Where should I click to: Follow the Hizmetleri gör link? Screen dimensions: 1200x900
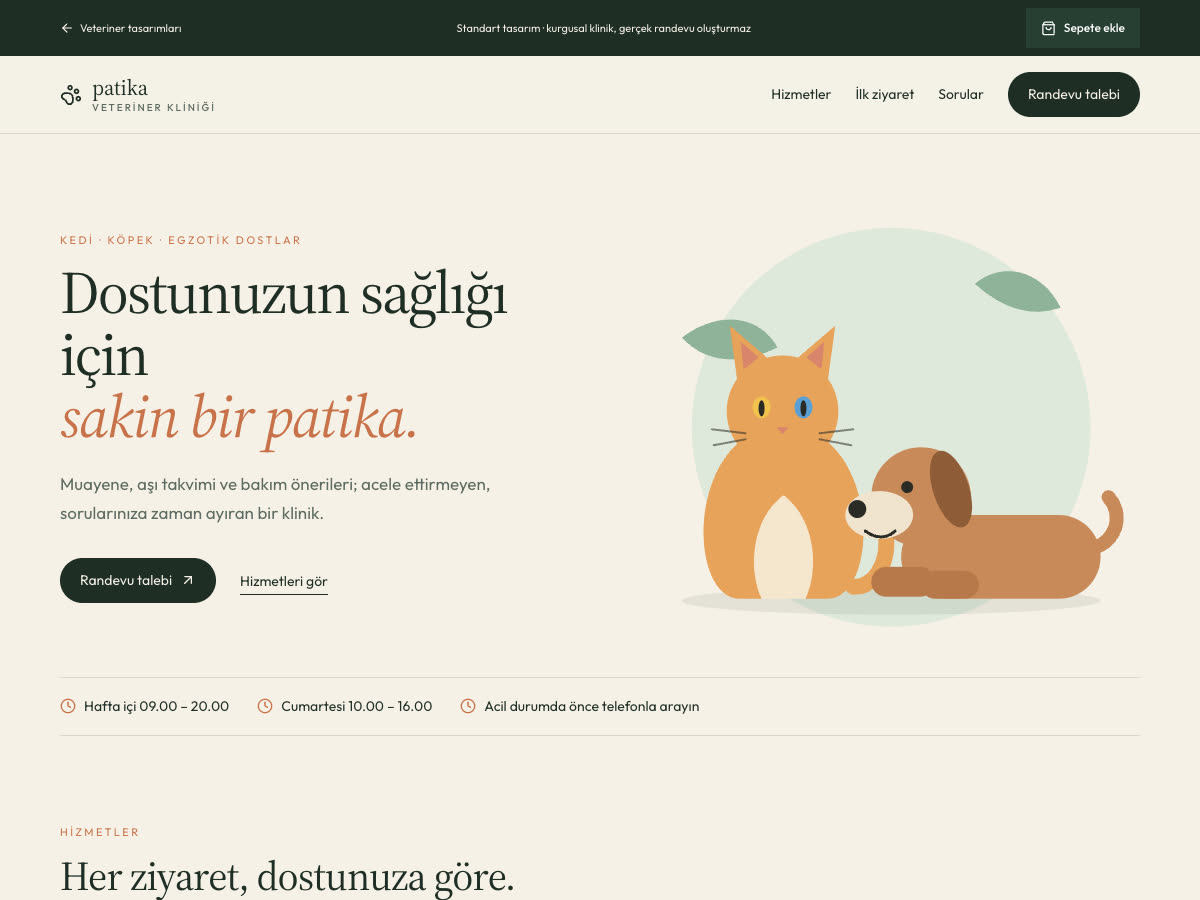[x=284, y=582]
